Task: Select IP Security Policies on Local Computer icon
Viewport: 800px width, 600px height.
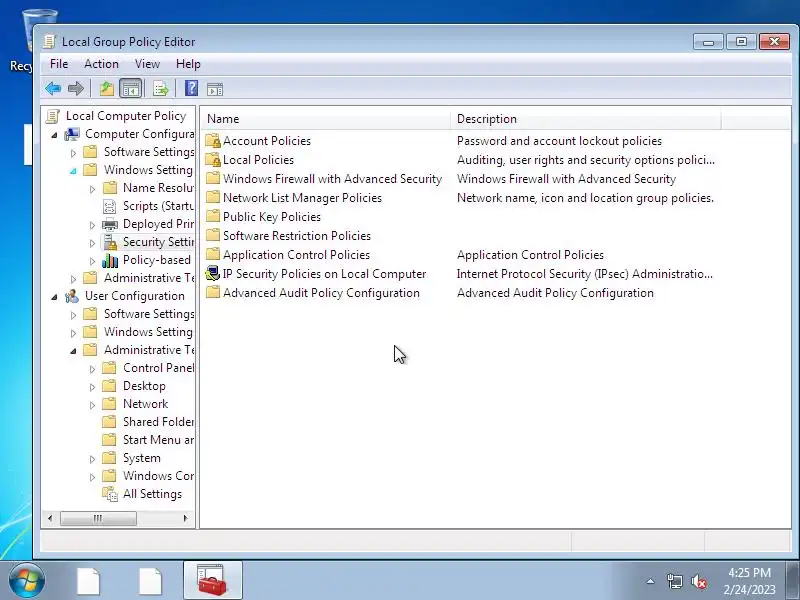Action: [213, 273]
